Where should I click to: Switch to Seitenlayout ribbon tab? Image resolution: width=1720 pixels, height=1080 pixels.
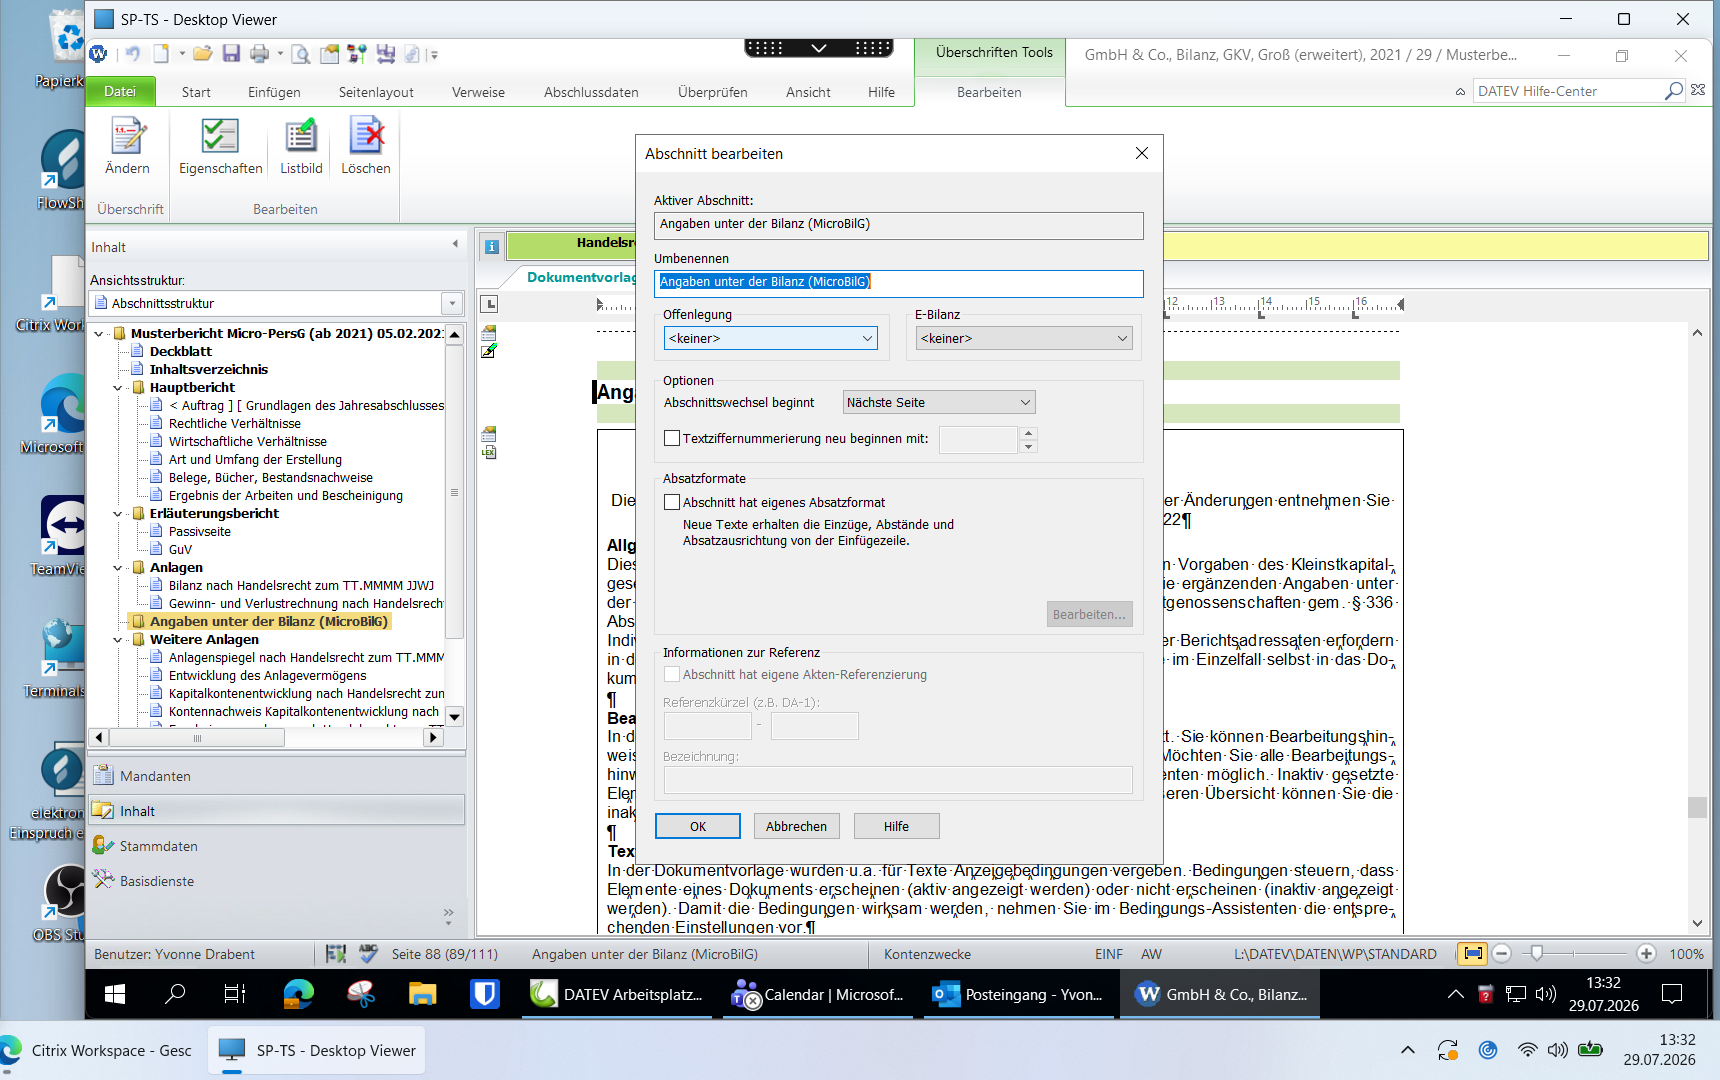tap(376, 92)
